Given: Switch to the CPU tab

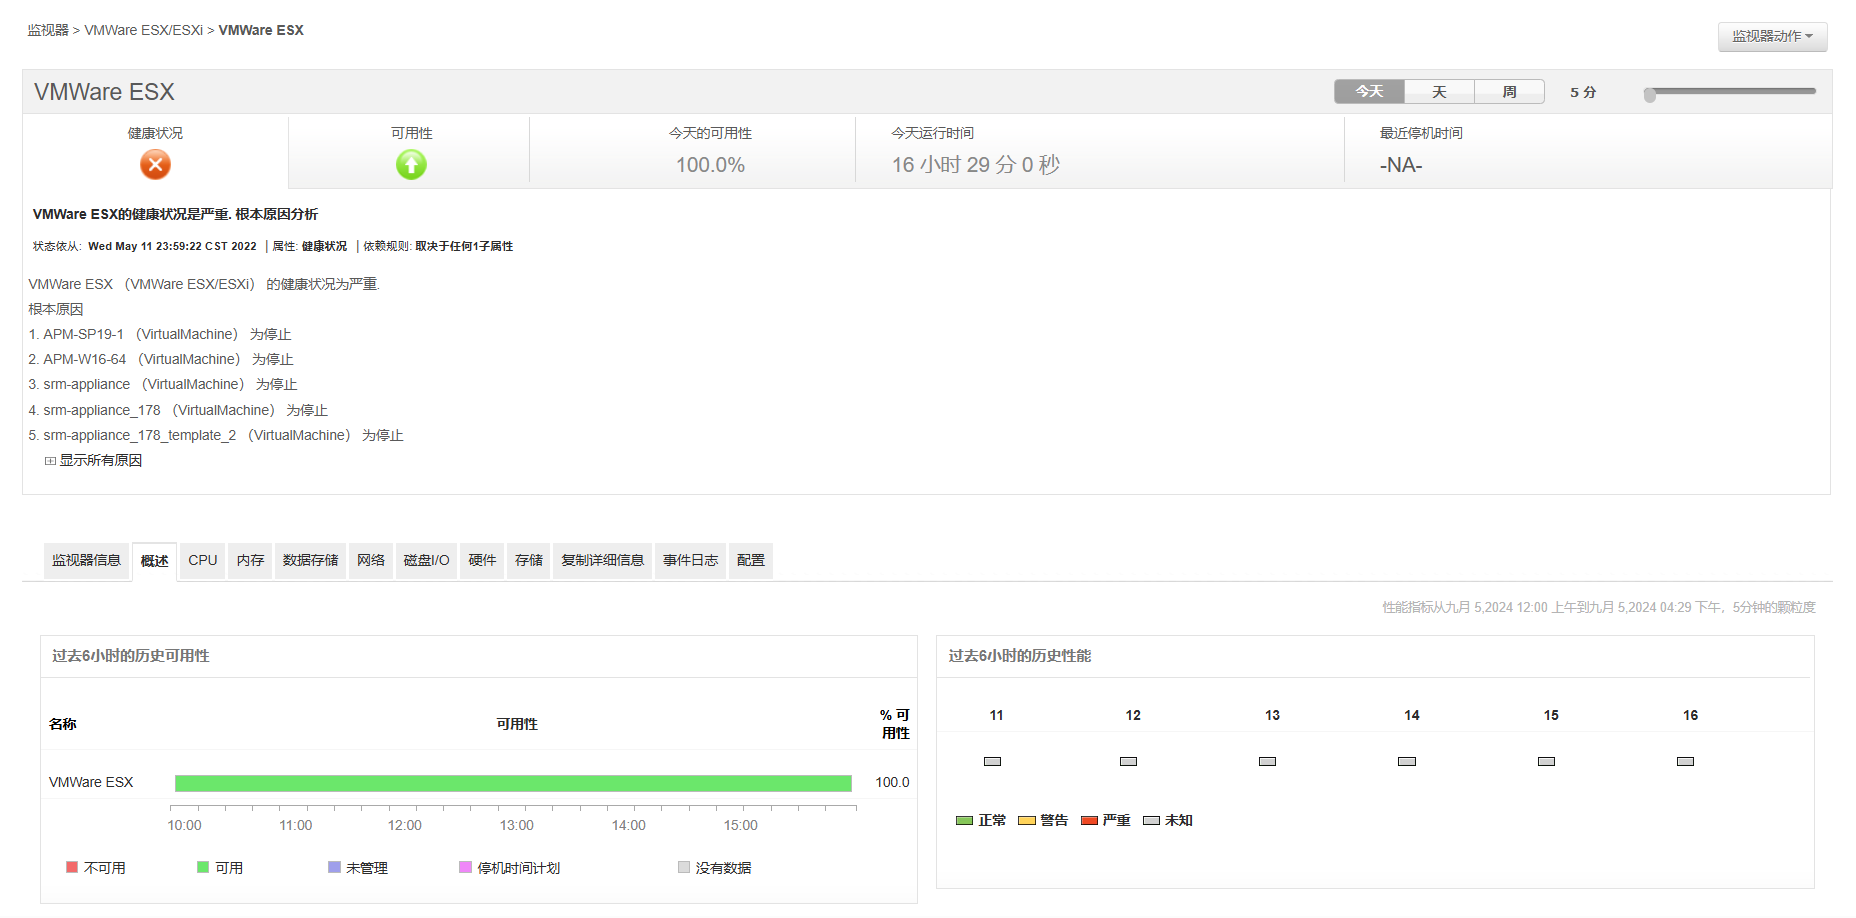Looking at the screenshot, I should (203, 560).
